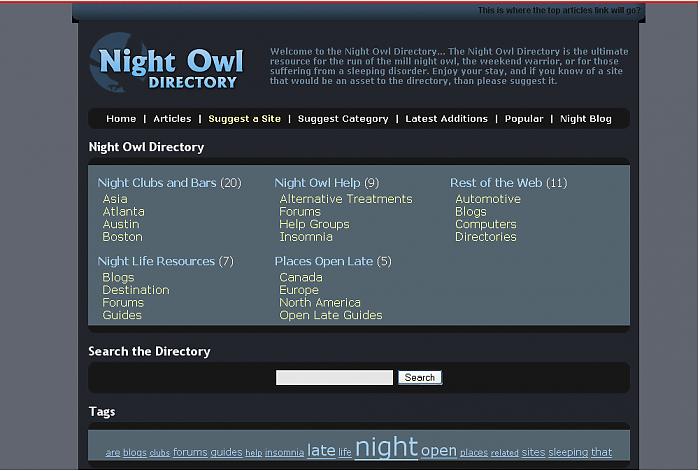Click the 'forums' tag
Image resolution: width=700 pixels, height=471 pixels.
(x=190, y=453)
